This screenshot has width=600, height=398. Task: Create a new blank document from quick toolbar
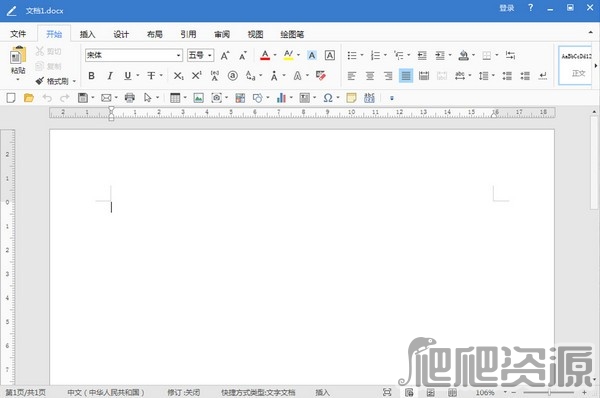pos(11,98)
